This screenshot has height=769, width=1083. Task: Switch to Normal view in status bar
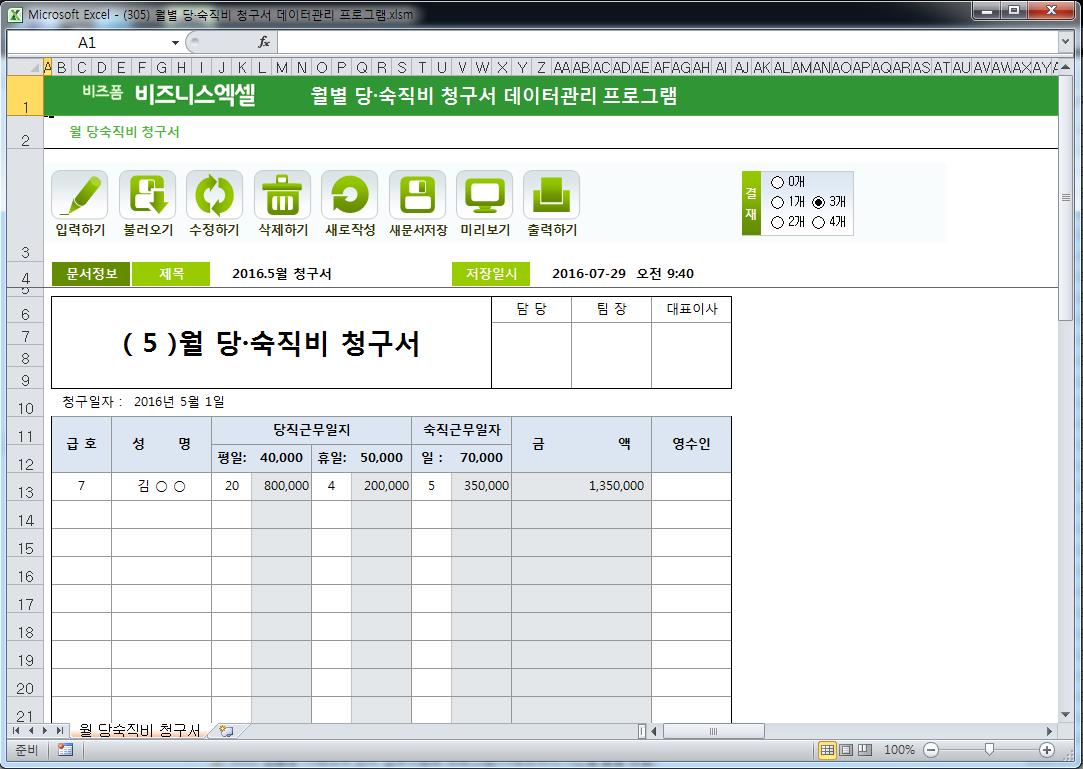(827, 750)
